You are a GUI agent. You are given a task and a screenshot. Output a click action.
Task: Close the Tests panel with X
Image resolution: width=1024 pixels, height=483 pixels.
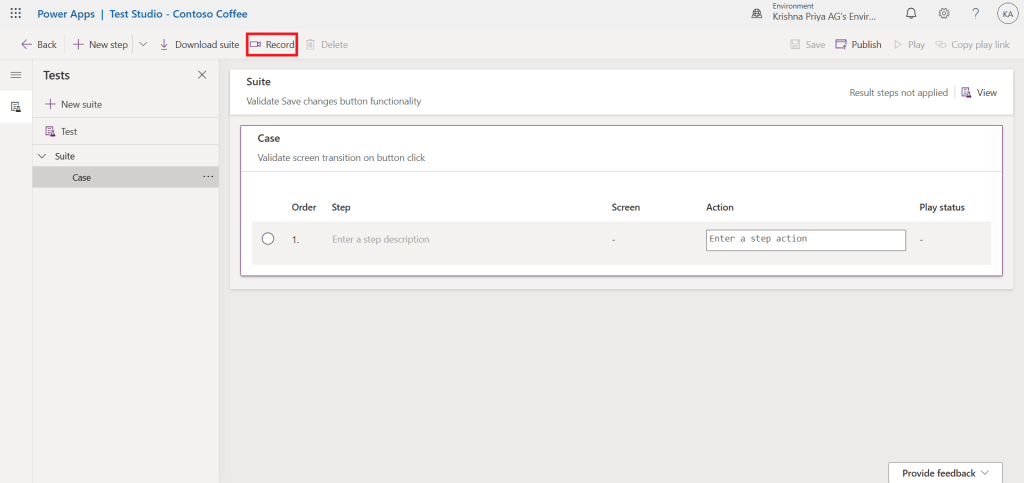[x=202, y=75]
